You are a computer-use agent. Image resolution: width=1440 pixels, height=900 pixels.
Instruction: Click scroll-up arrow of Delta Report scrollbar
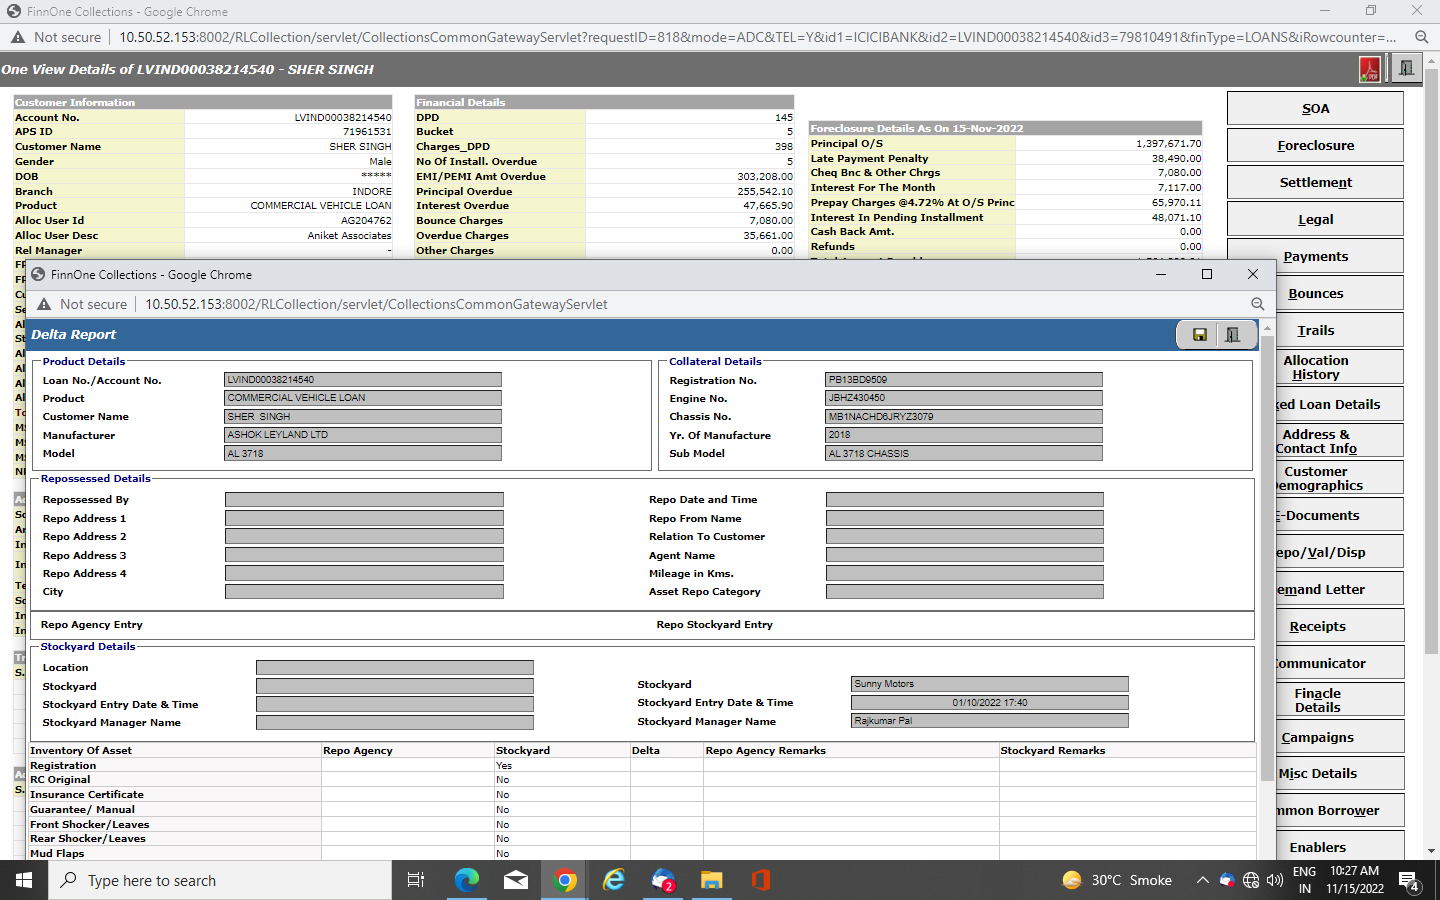click(1267, 328)
